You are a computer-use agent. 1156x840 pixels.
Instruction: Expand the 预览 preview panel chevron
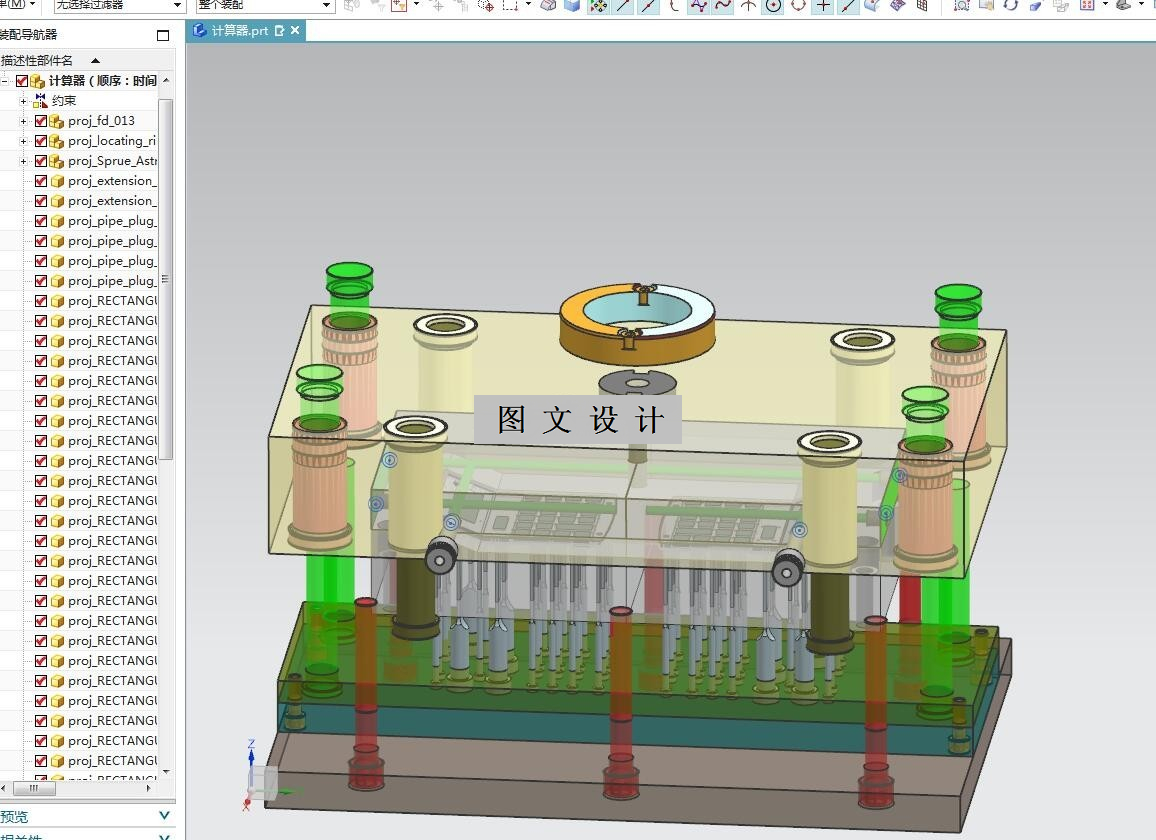tap(164, 816)
